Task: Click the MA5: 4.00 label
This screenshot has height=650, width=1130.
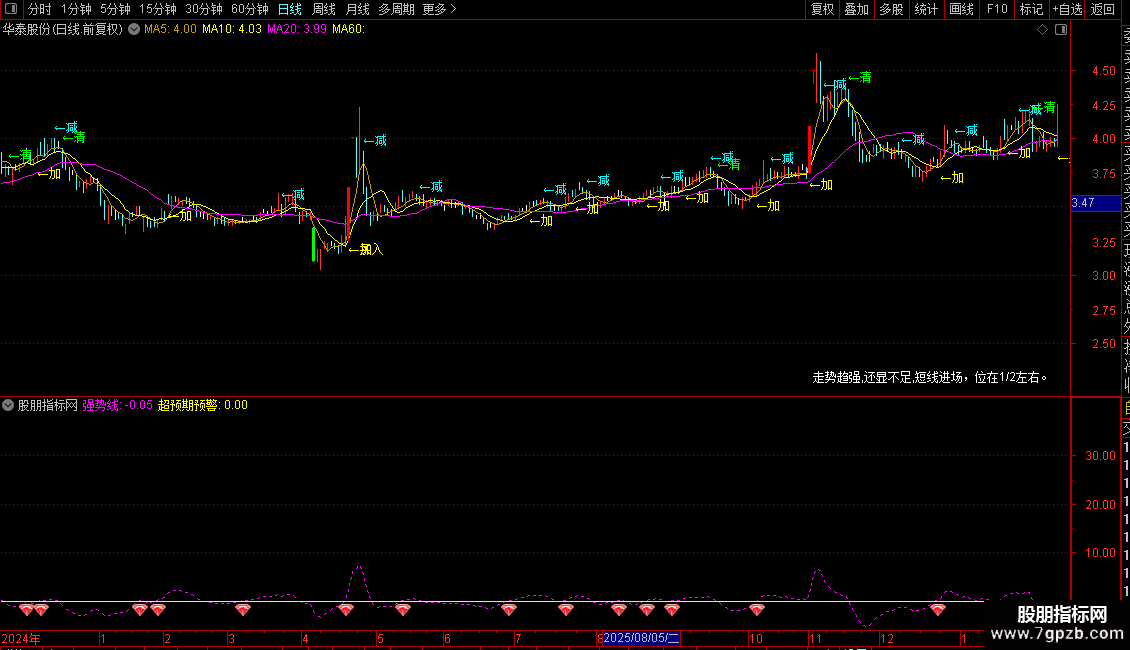Action: [170, 29]
